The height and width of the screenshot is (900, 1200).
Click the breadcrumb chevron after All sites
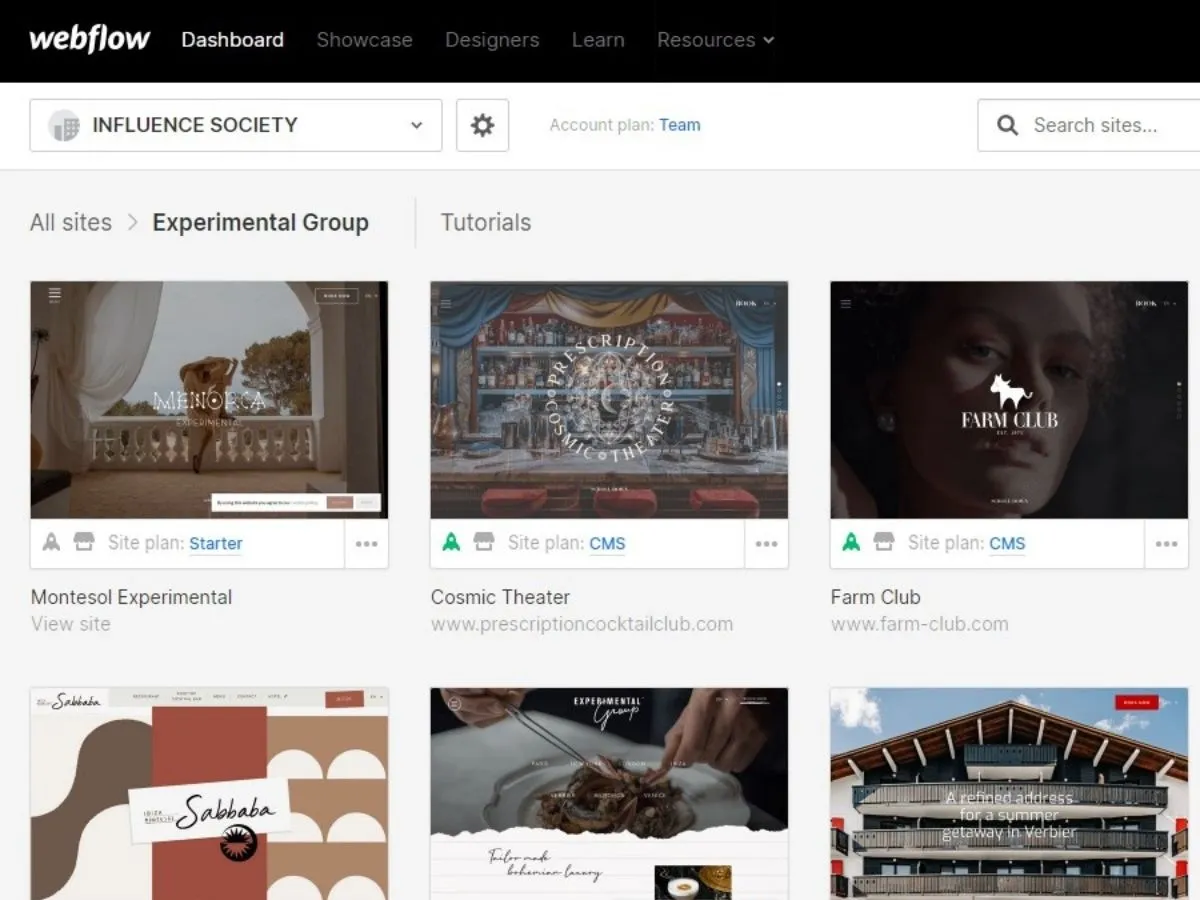(132, 222)
